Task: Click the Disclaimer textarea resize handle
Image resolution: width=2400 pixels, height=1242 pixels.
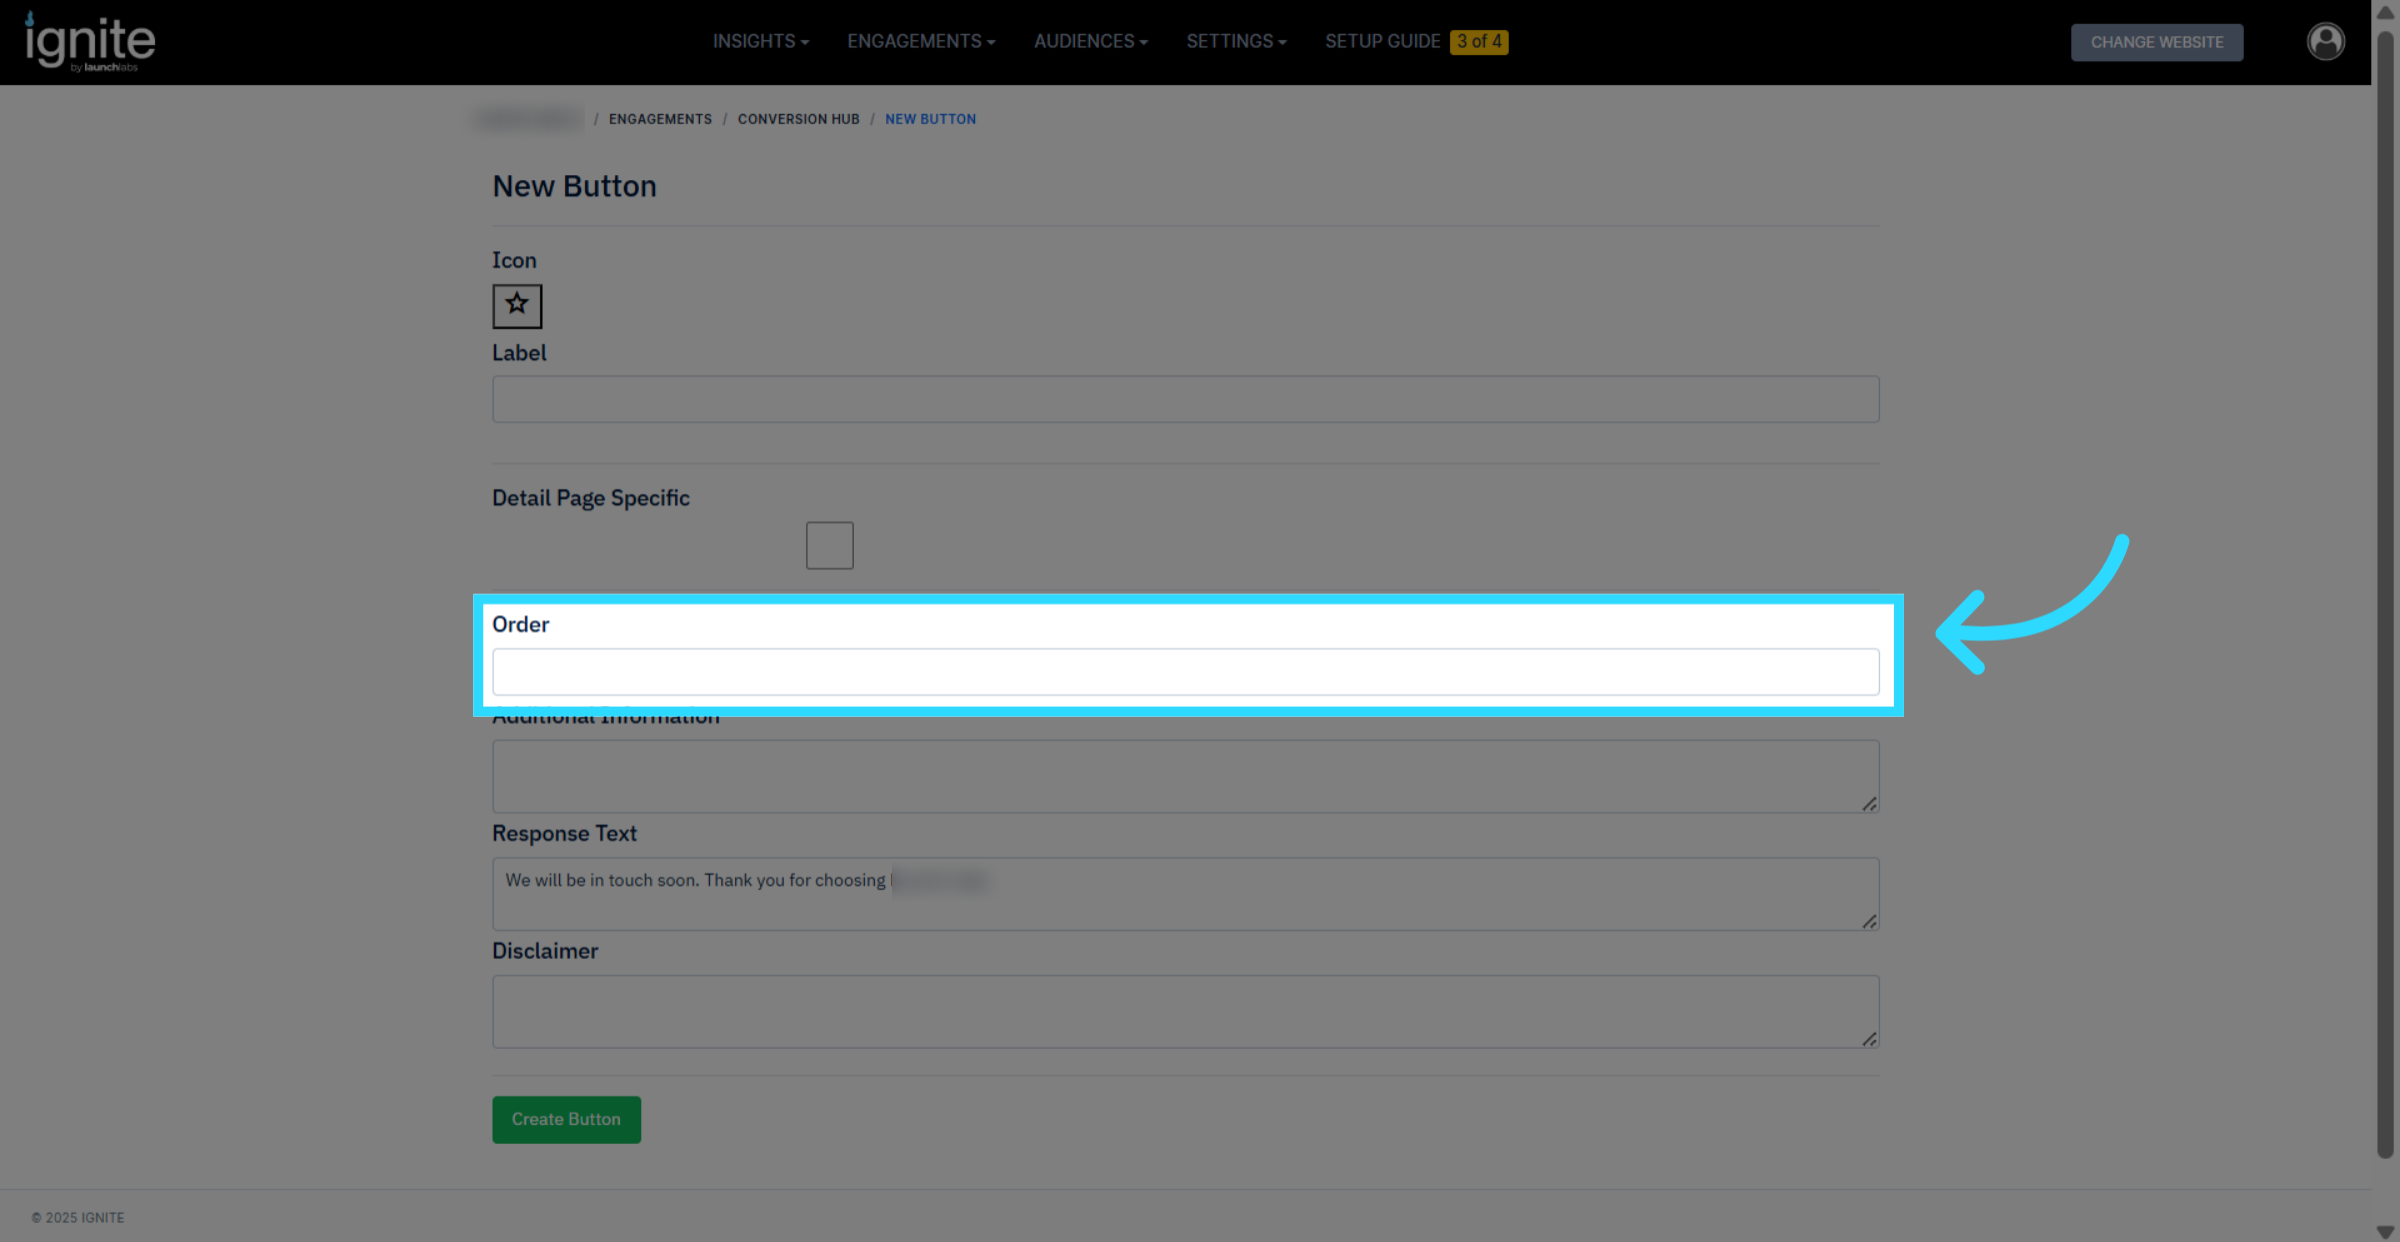Action: [x=1869, y=1039]
